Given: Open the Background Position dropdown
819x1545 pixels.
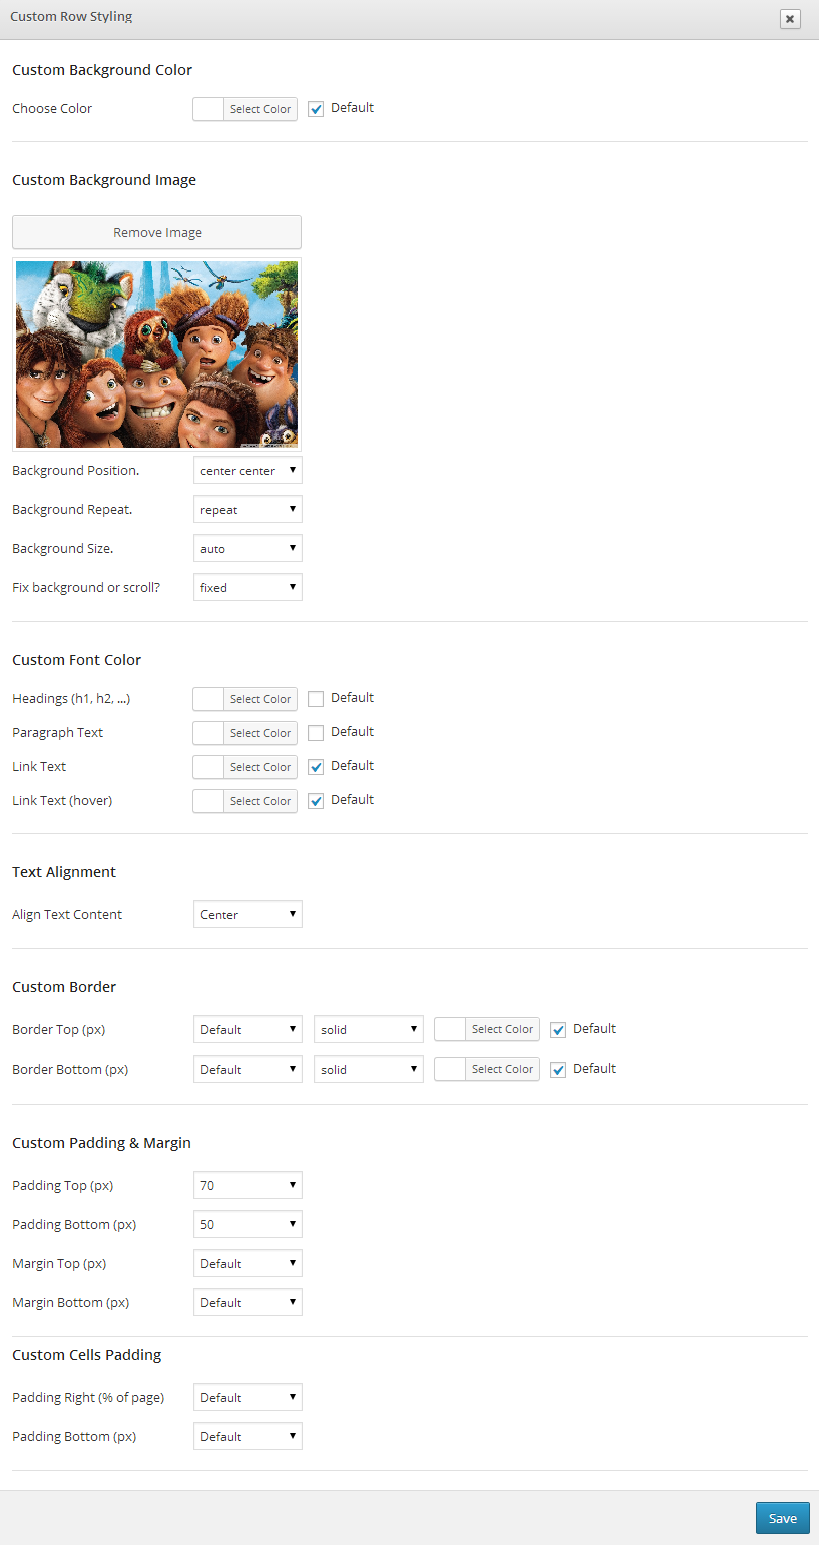Looking at the screenshot, I should [x=247, y=471].
